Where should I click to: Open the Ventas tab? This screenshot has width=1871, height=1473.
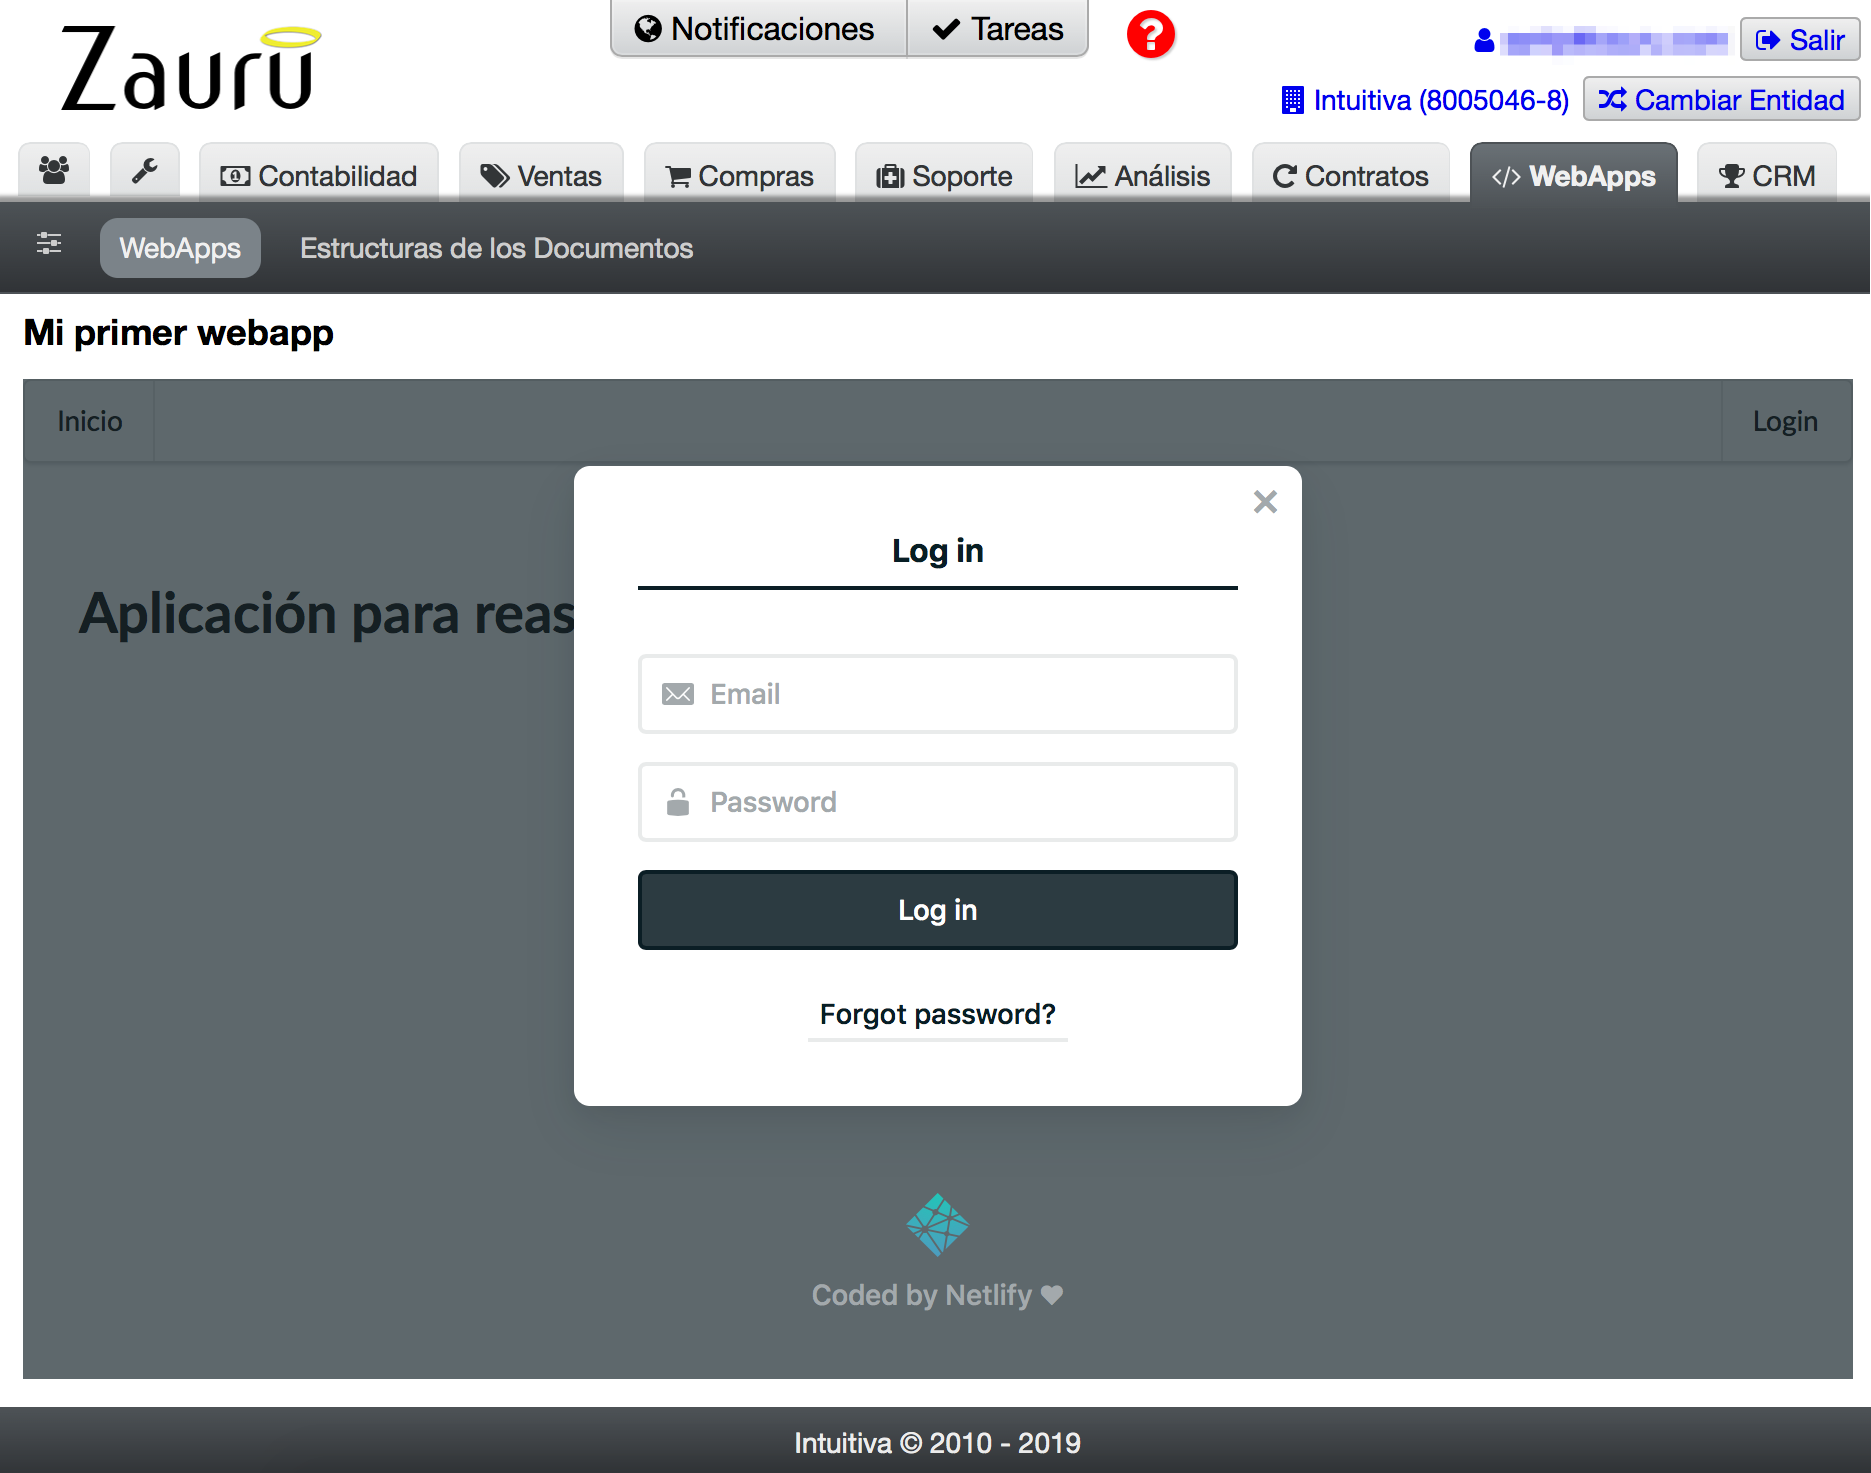541,175
